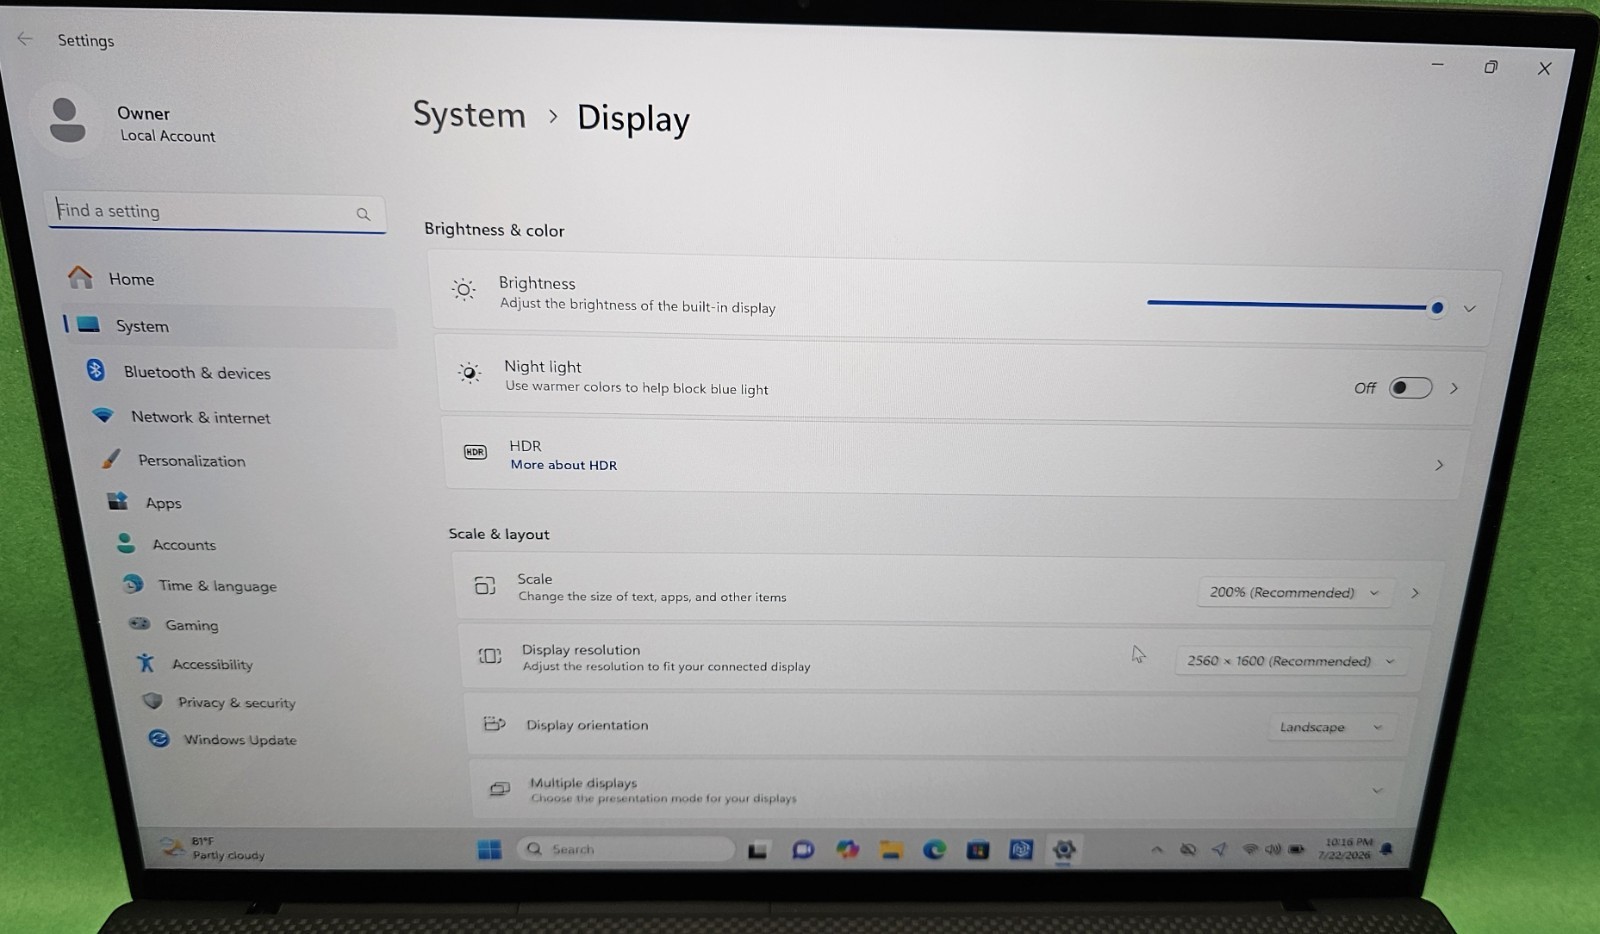Launch Microsoft Edge from the taskbar

click(934, 850)
